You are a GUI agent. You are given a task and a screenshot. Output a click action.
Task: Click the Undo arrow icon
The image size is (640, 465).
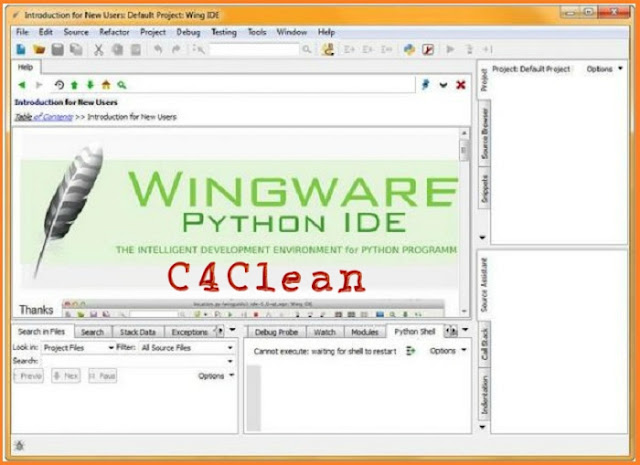click(158, 49)
